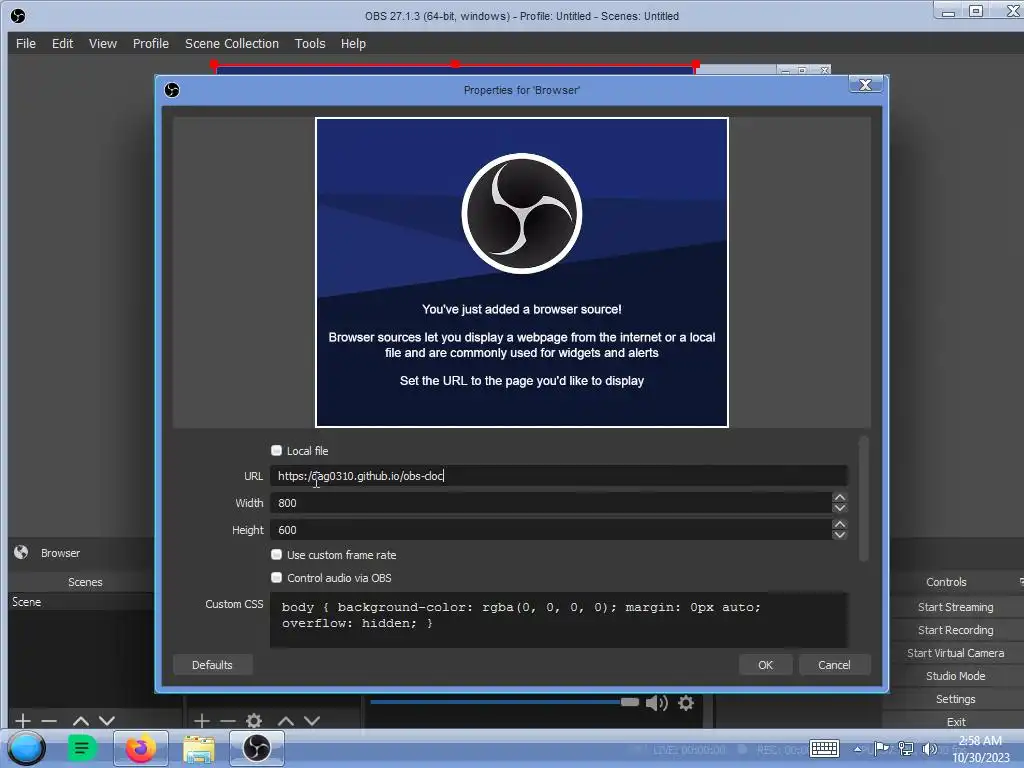Add a scene with the plus icon
Screen dimensions: 1024x768
[x=23, y=721]
